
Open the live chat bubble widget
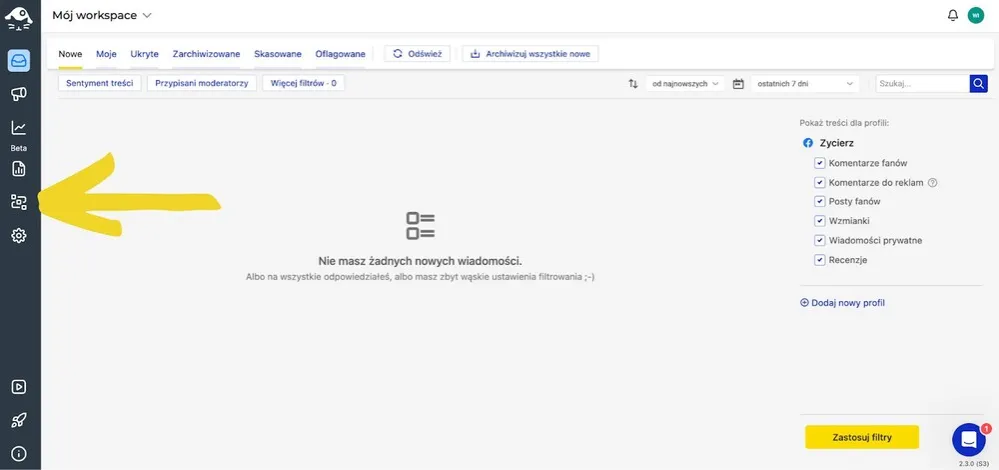(969, 439)
